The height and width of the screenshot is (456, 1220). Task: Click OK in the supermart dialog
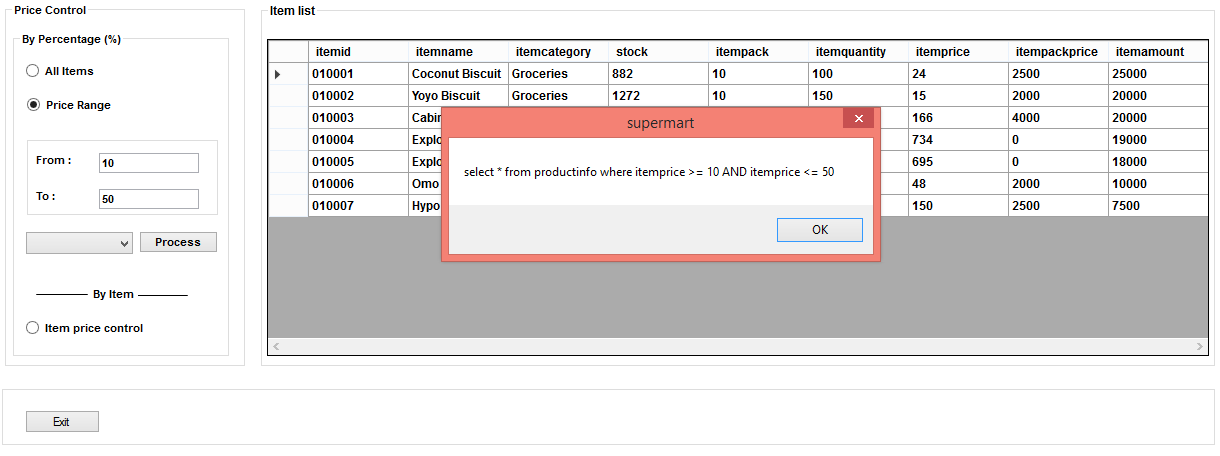click(819, 230)
